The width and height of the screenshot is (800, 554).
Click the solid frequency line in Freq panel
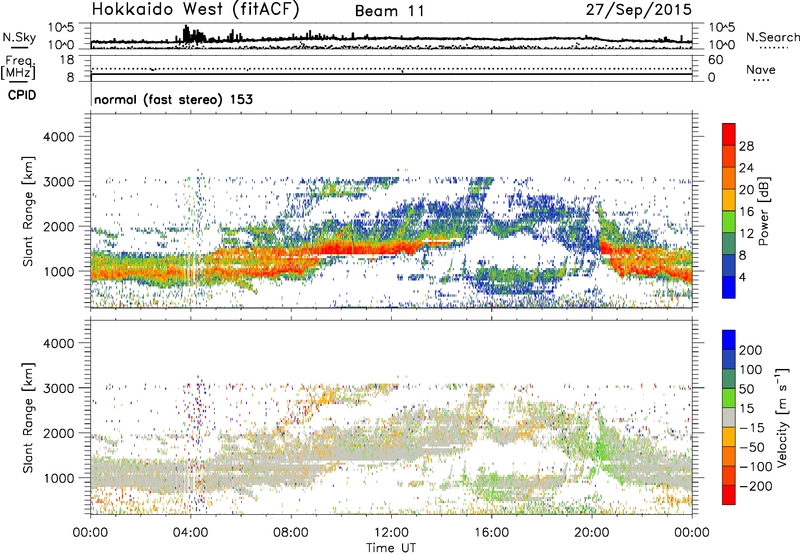[391, 74]
